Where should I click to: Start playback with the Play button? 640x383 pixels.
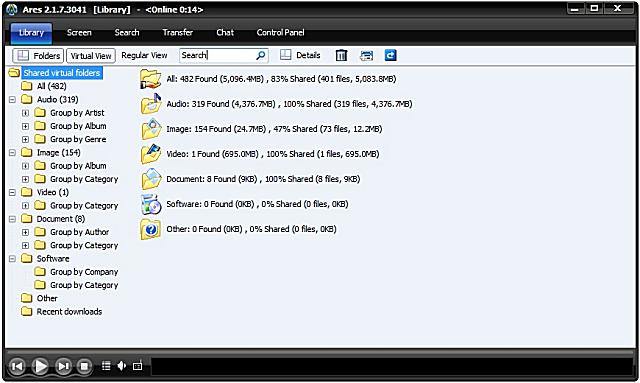coord(40,366)
